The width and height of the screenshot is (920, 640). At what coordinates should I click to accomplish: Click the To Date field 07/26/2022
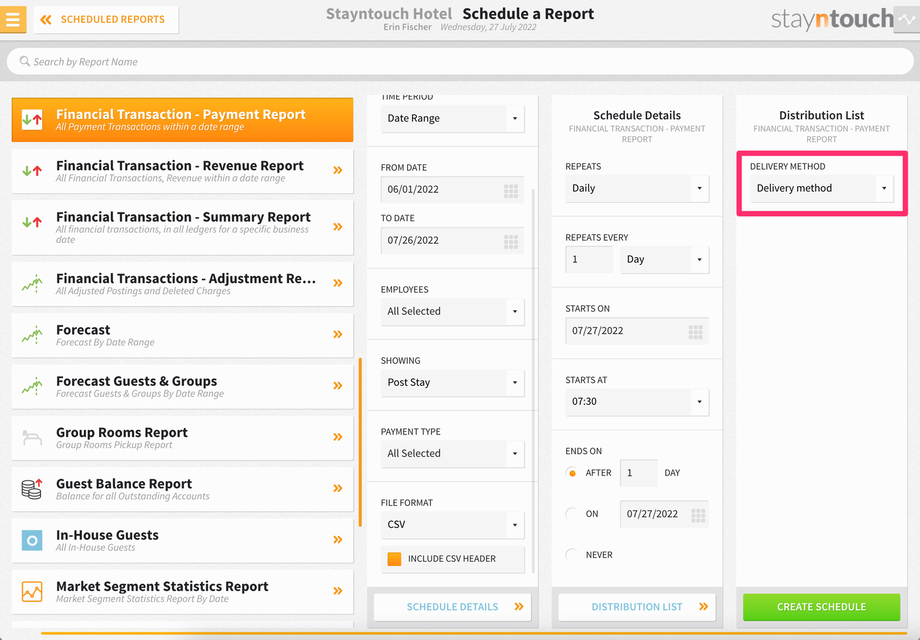click(452, 241)
